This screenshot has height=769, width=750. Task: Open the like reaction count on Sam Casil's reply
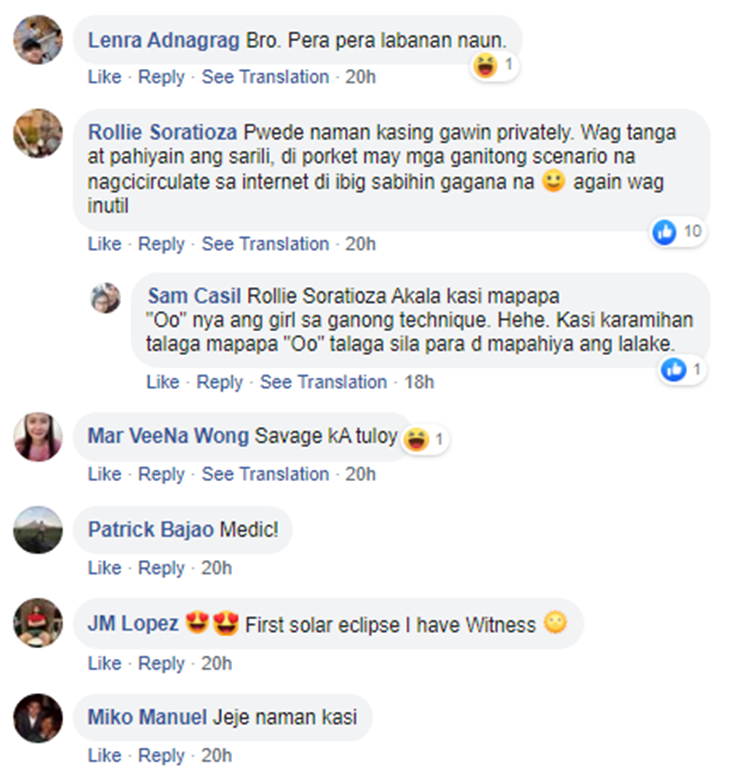click(x=682, y=369)
